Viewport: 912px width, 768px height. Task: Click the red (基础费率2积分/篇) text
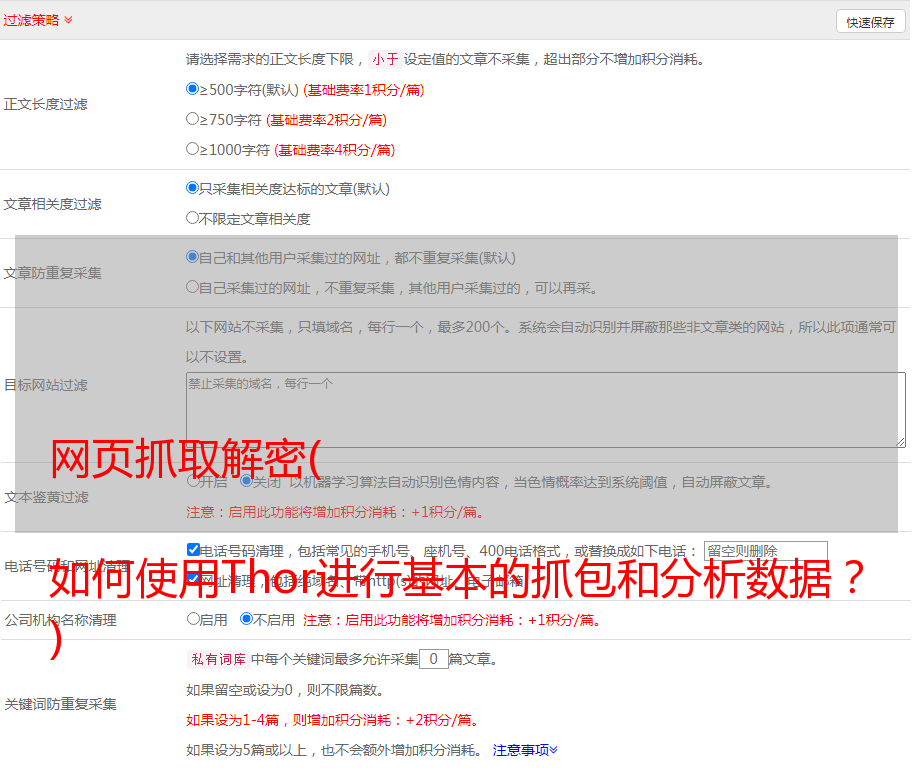(326, 120)
